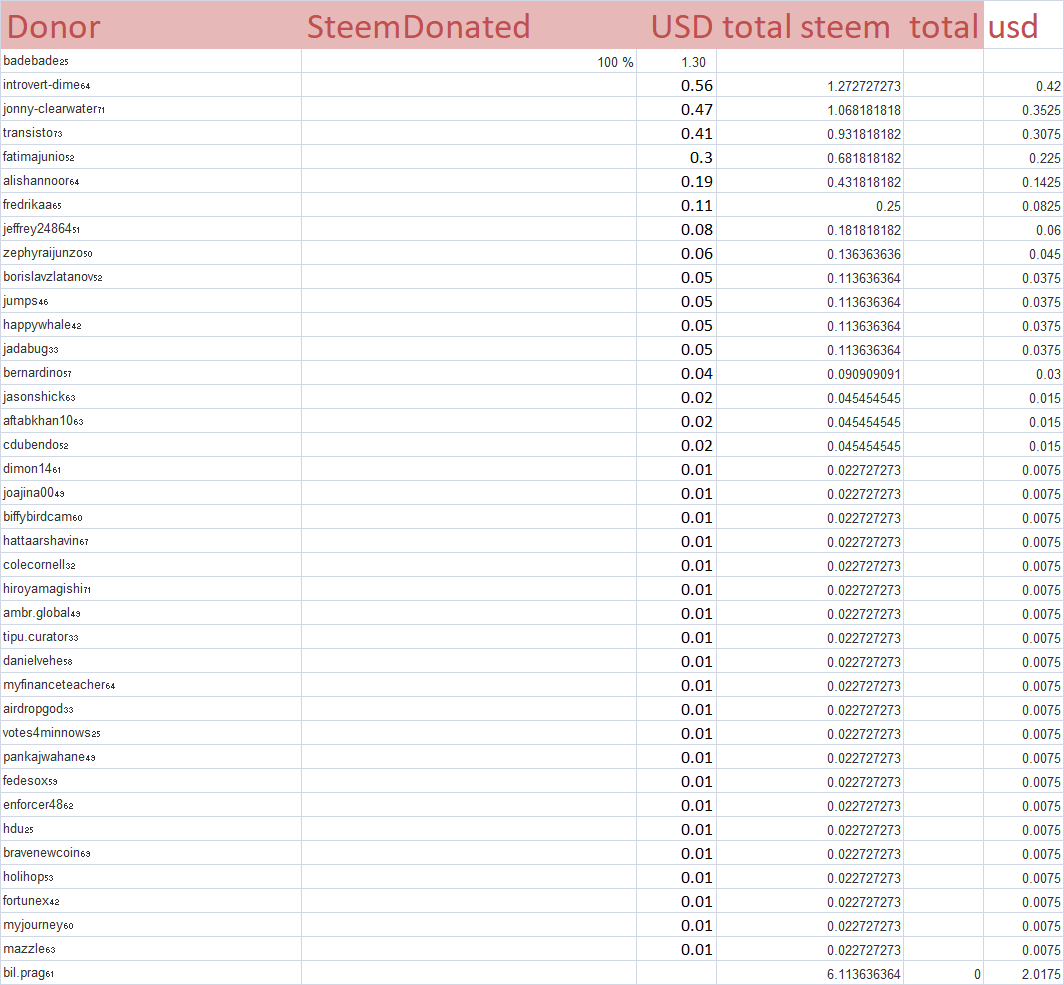Select the tipu.curator donor cell
This screenshot has height=985, width=1064.
tap(151, 637)
